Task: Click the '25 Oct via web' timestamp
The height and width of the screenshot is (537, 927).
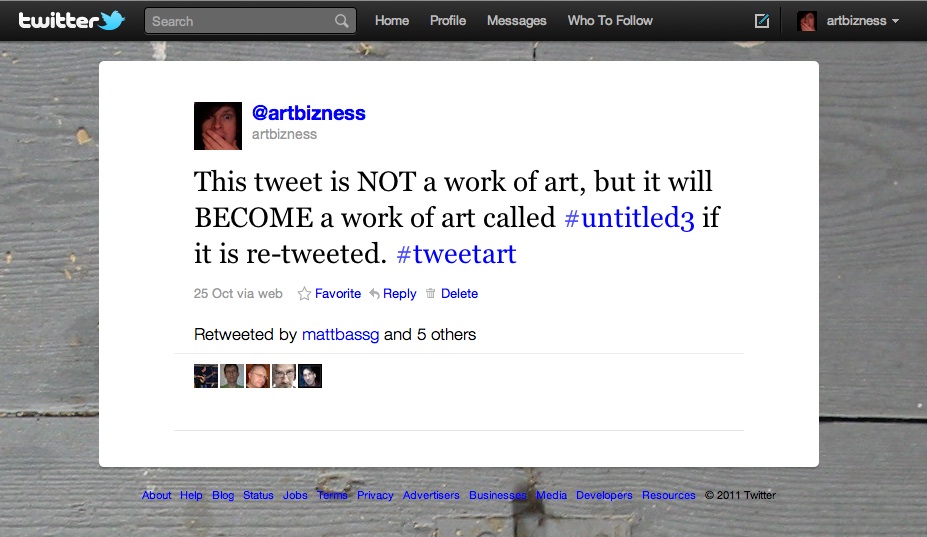Action: tap(238, 294)
